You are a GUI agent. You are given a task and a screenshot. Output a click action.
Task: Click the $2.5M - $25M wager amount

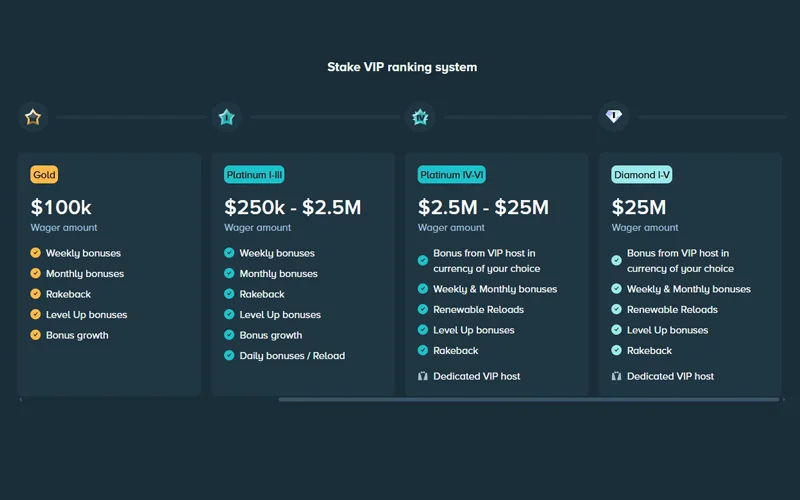coord(483,207)
